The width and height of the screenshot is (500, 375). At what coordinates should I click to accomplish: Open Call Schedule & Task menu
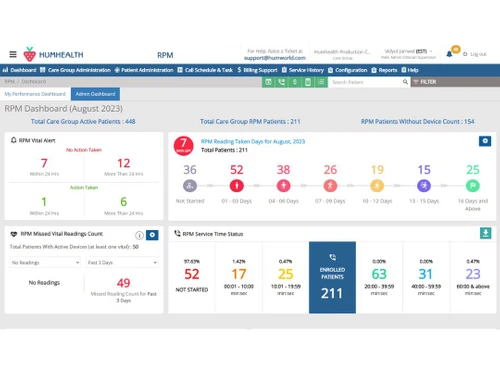point(205,70)
